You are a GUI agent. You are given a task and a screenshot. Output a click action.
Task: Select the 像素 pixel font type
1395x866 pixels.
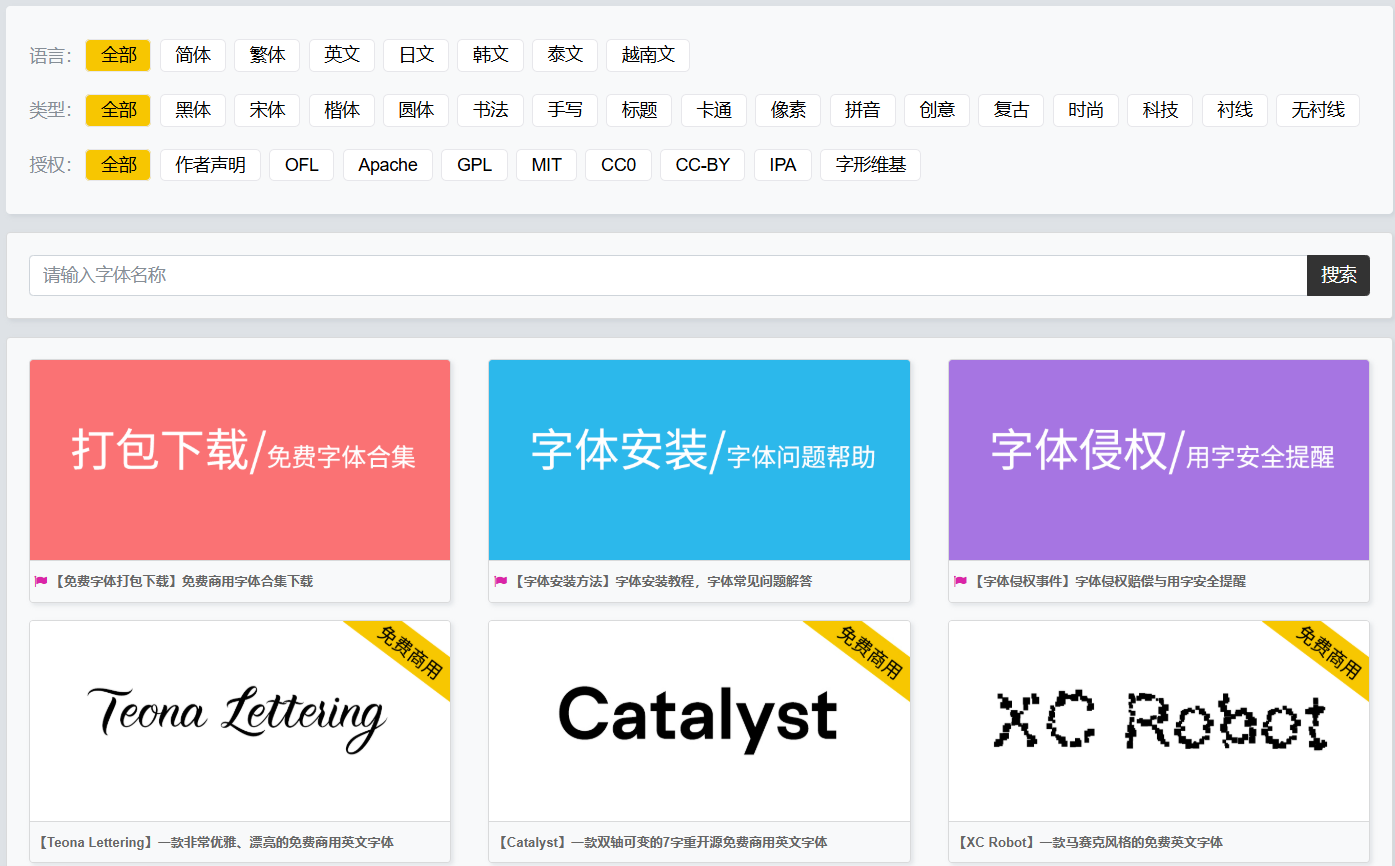coord(787,110)
